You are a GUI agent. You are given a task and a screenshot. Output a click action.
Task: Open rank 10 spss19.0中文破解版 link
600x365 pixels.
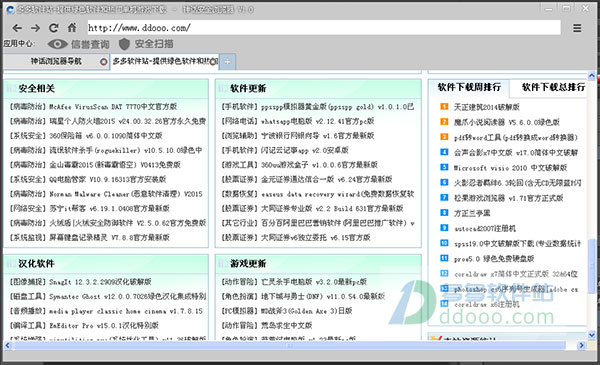pyautogui.click(x=517, y=243)
